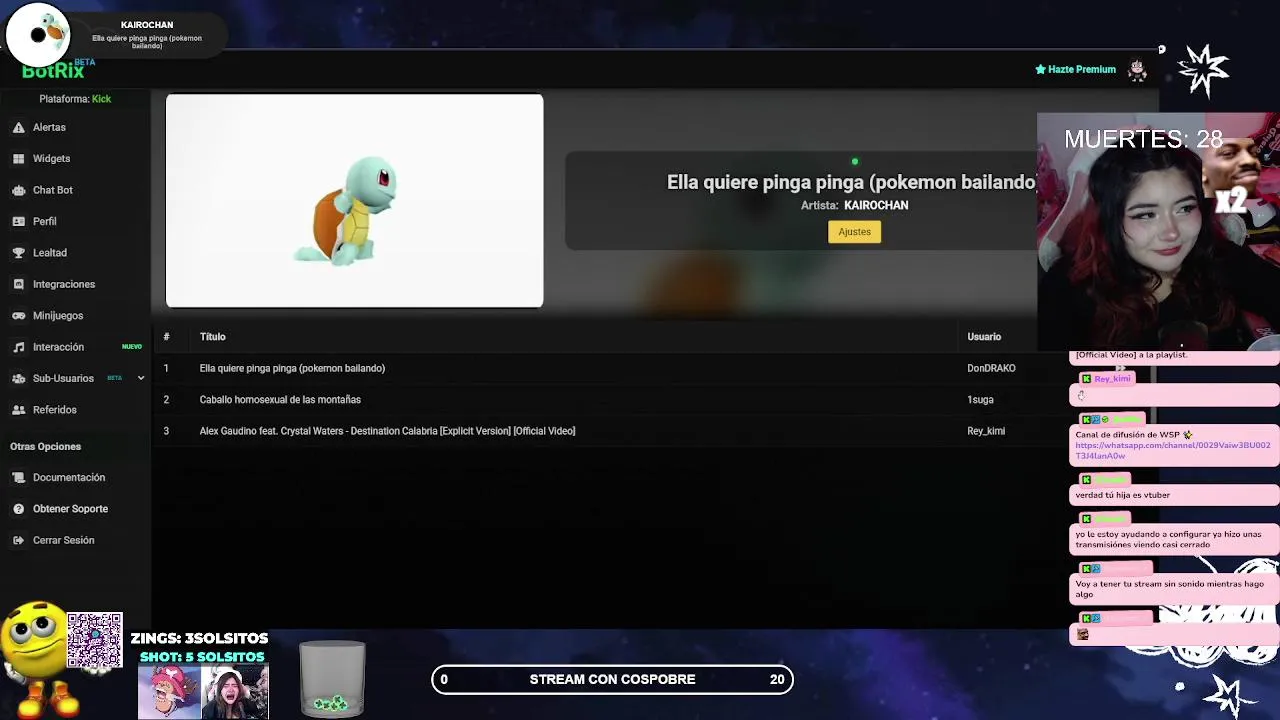This screenshot has height=720, width=1280.
Task: Open the Documentación link
Action: click(69, 478)
